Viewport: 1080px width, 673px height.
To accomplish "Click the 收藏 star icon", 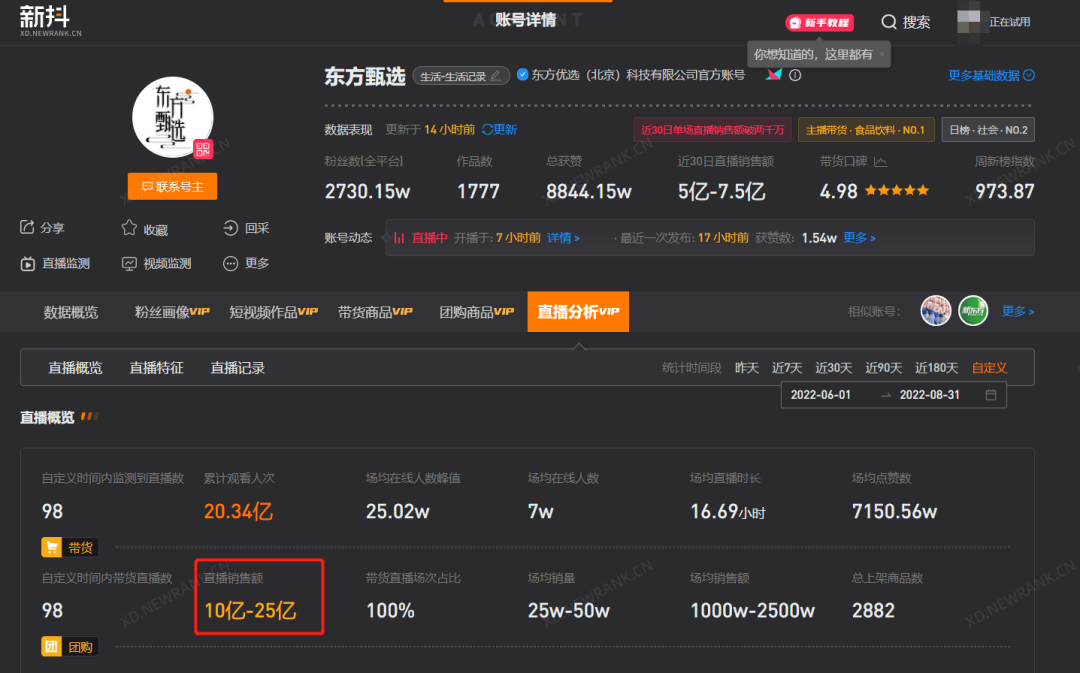I will 129,228.
